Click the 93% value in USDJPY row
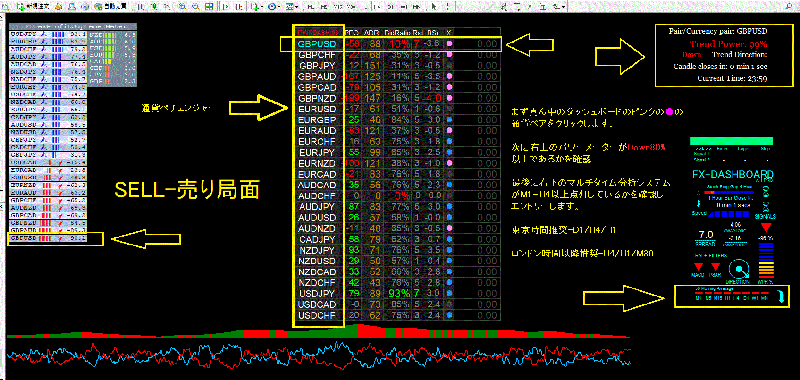The height and width of the screenshot is (380, 800). tap(398, 293)
